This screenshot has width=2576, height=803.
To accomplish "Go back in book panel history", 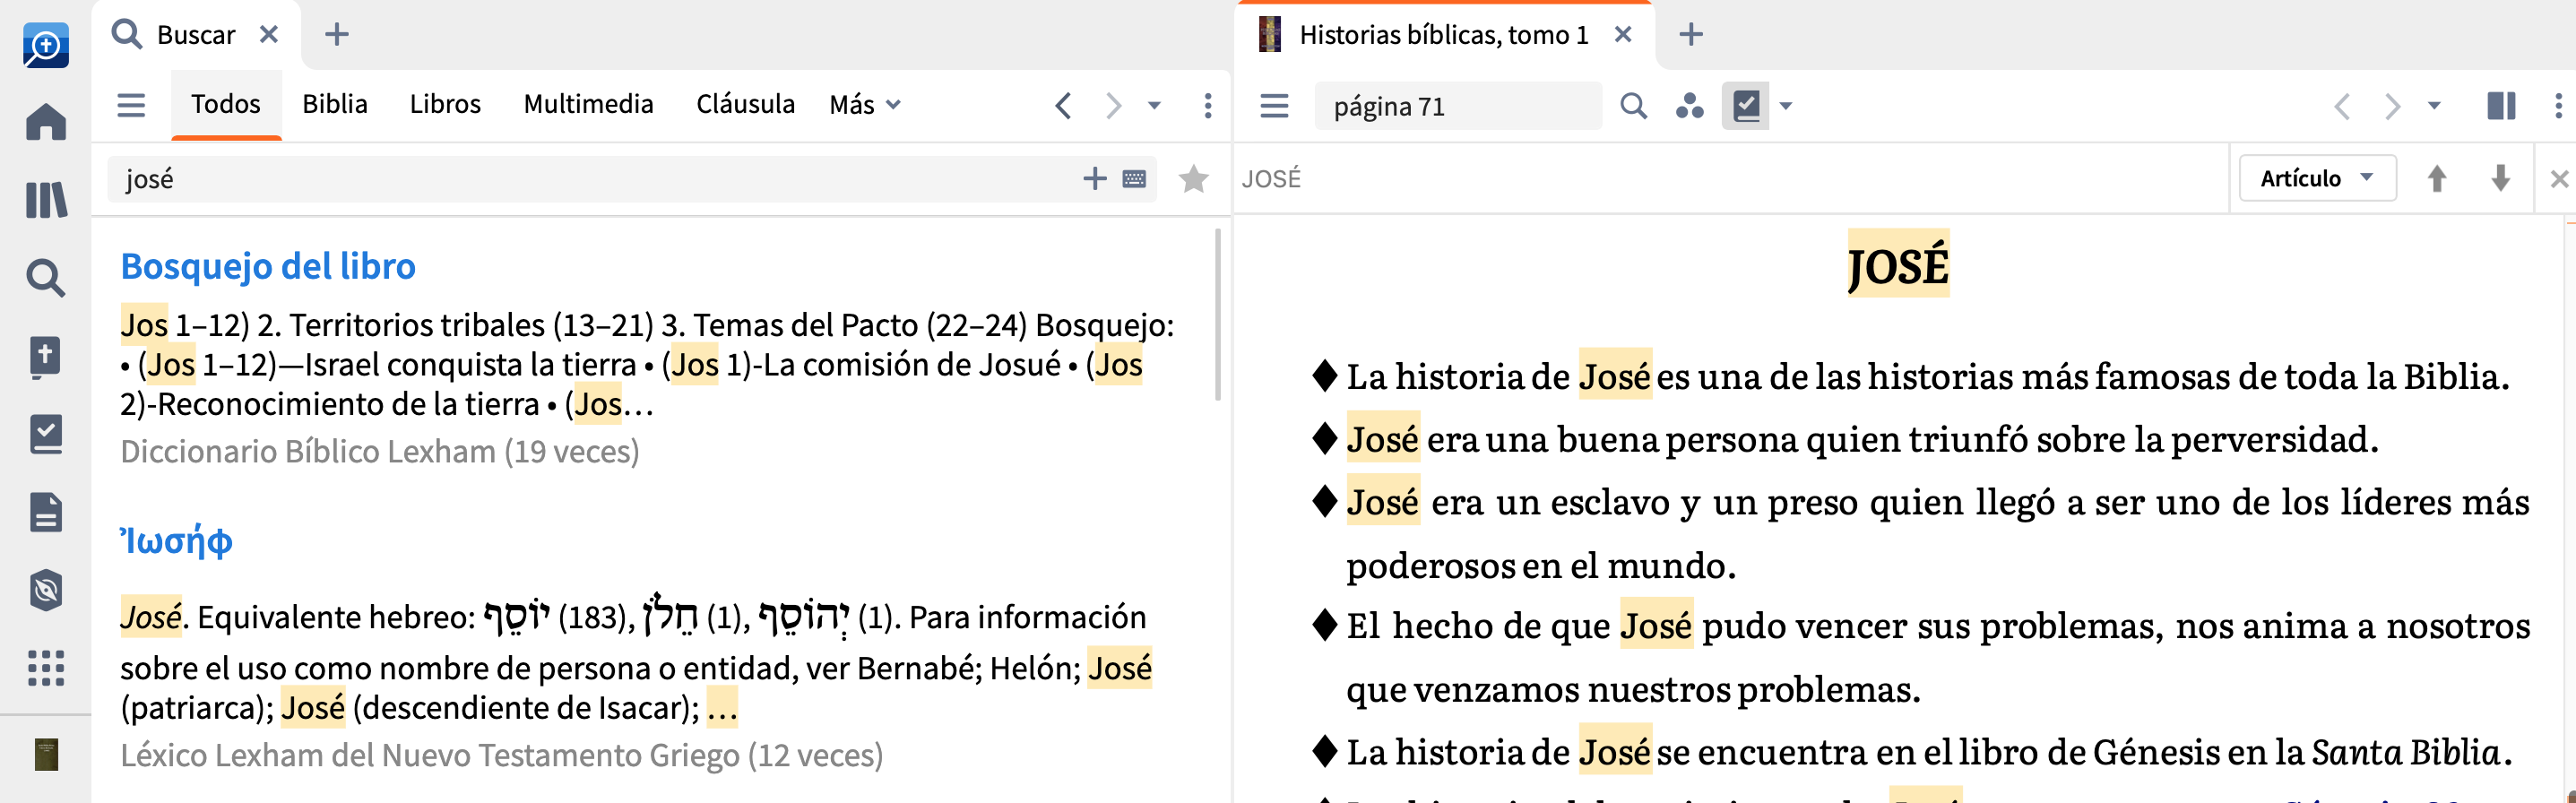I will click(x=2342, y=105).
